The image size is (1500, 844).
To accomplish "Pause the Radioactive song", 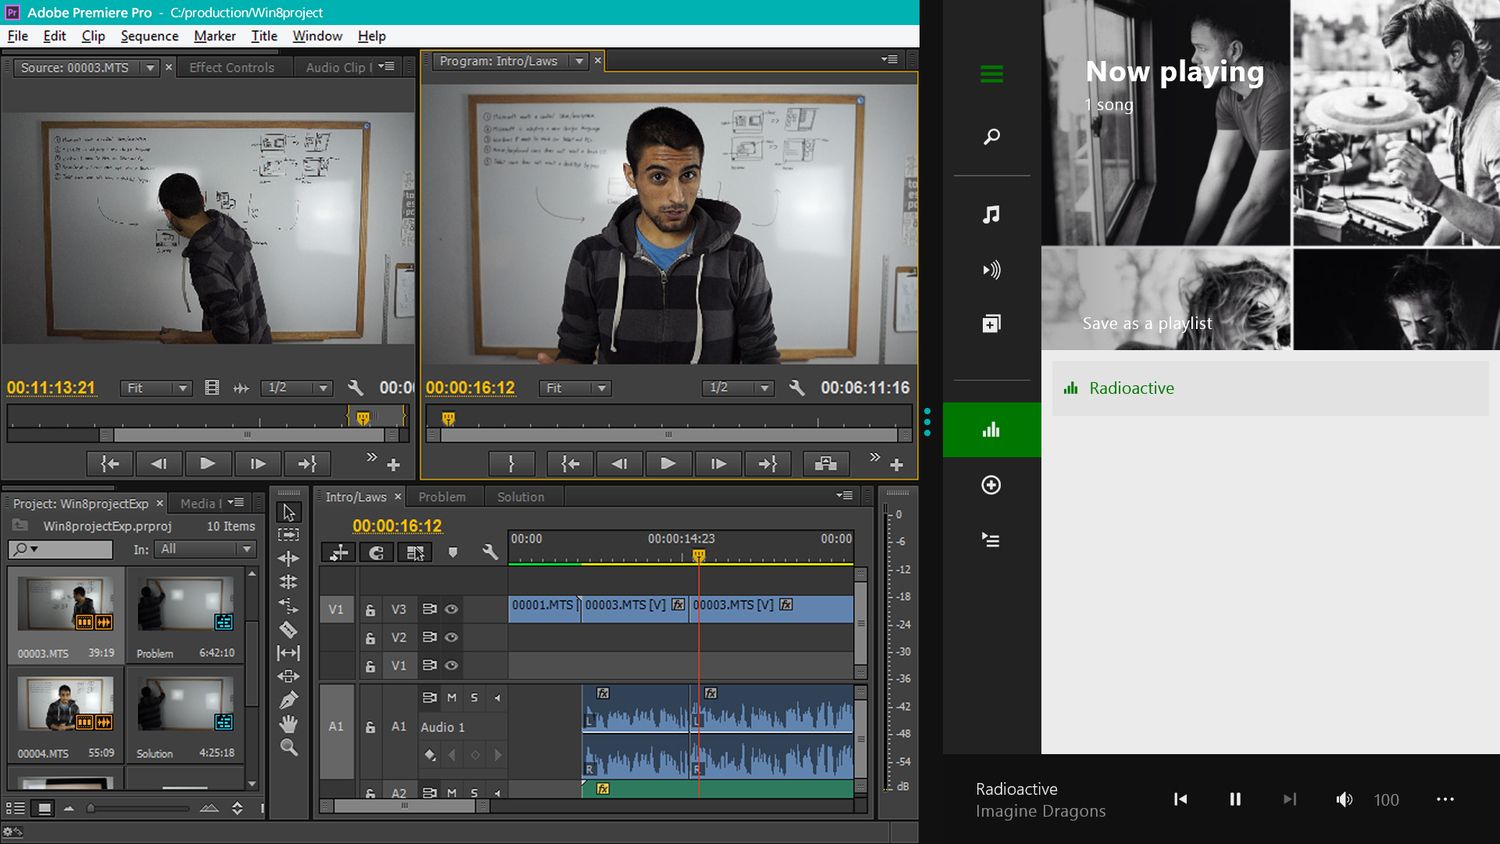I will [x=1235, y=799].
